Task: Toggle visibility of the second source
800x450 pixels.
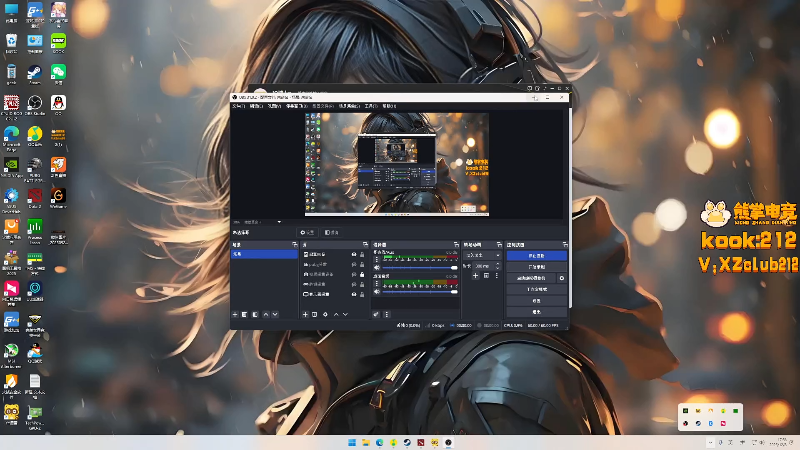Action: (x=354, y=264)
